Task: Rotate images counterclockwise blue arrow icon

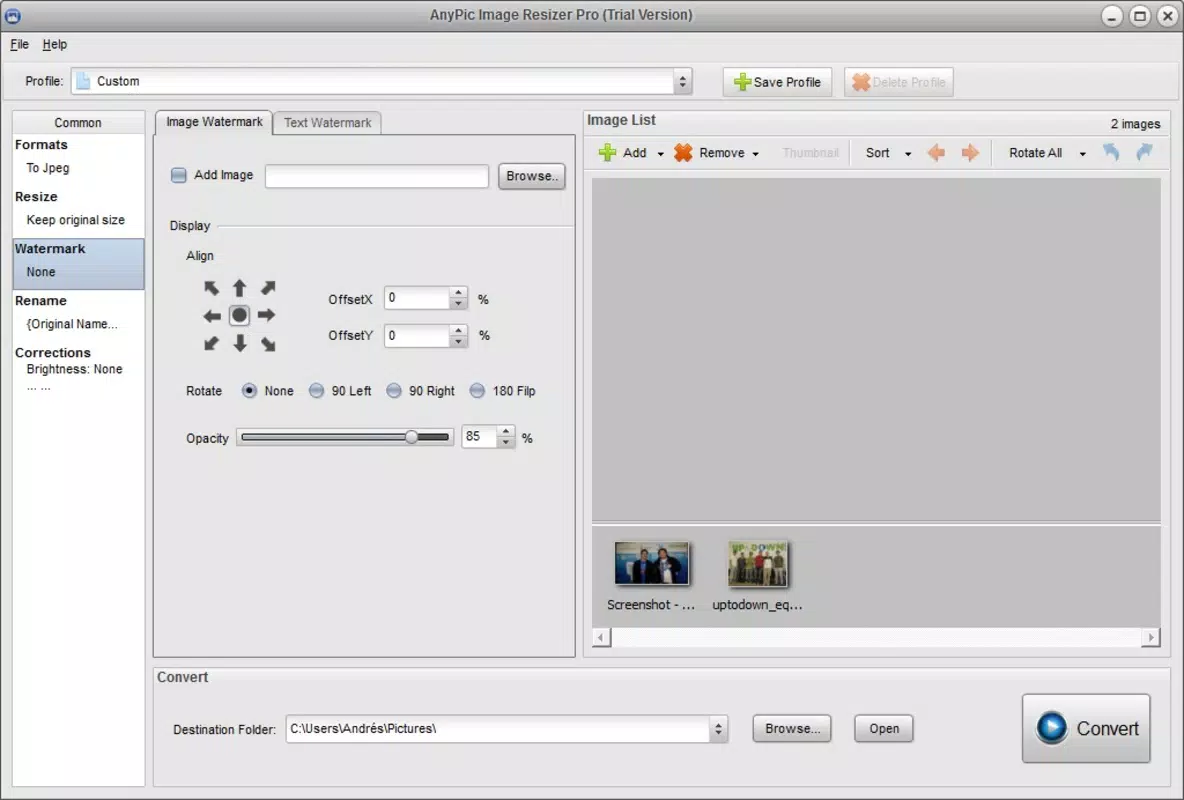Action: coord(1111,152)
